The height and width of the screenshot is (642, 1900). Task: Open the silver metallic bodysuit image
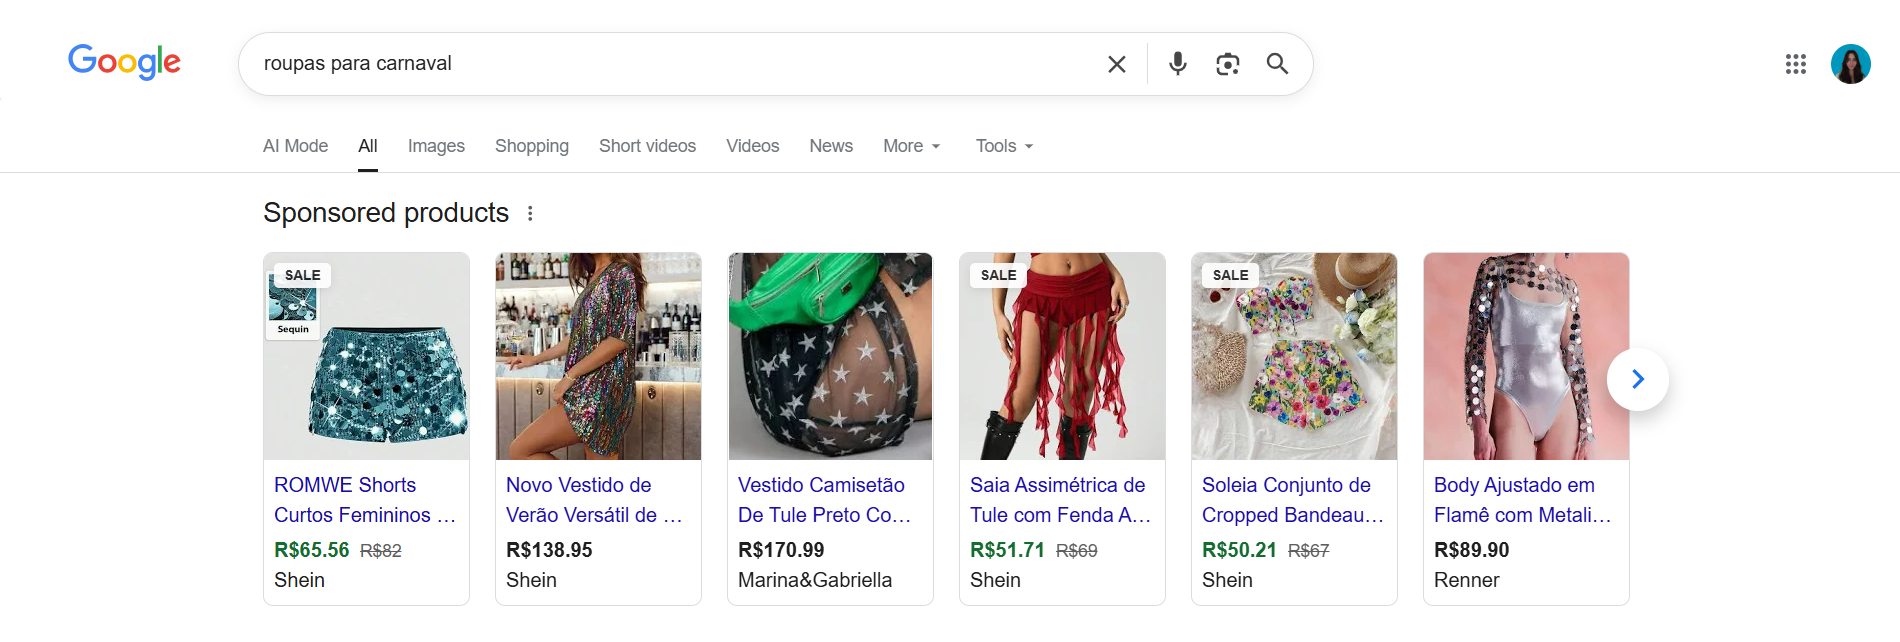coord(1527,356)
